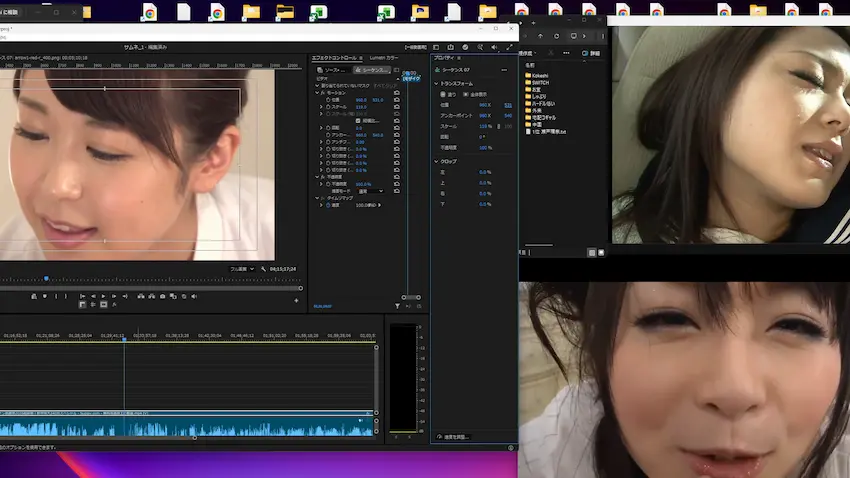Collapse the Transform section in Properties
The image size is (850, 478).
tap(436, 83)
